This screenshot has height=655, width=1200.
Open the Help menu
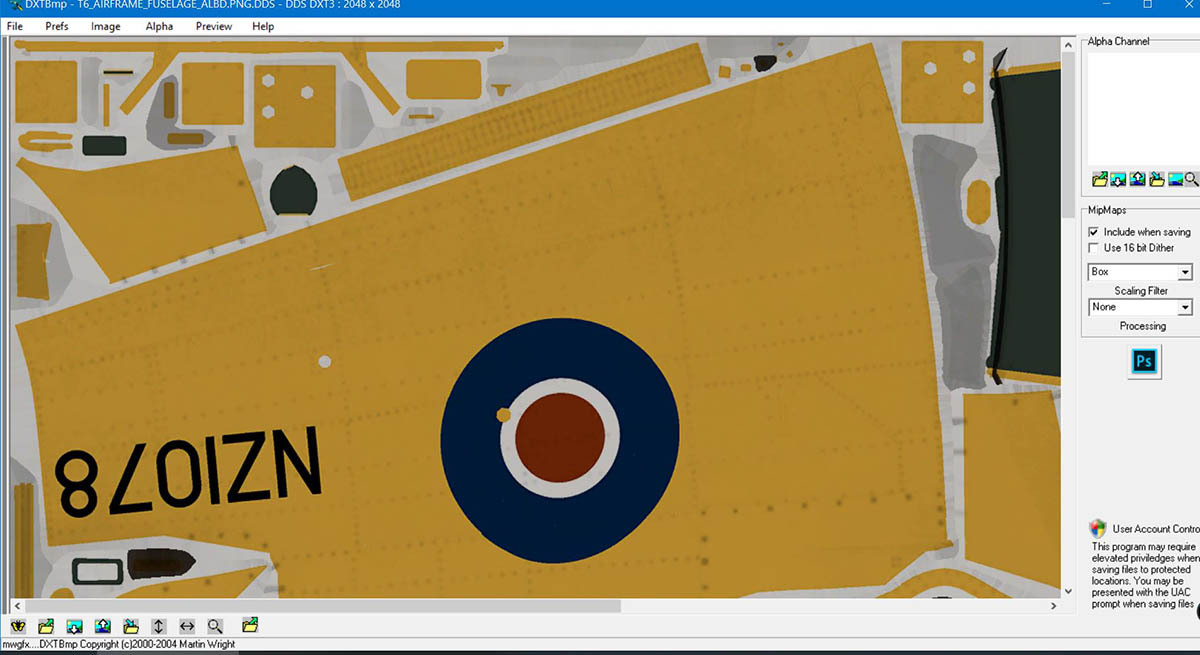(263, 27)
